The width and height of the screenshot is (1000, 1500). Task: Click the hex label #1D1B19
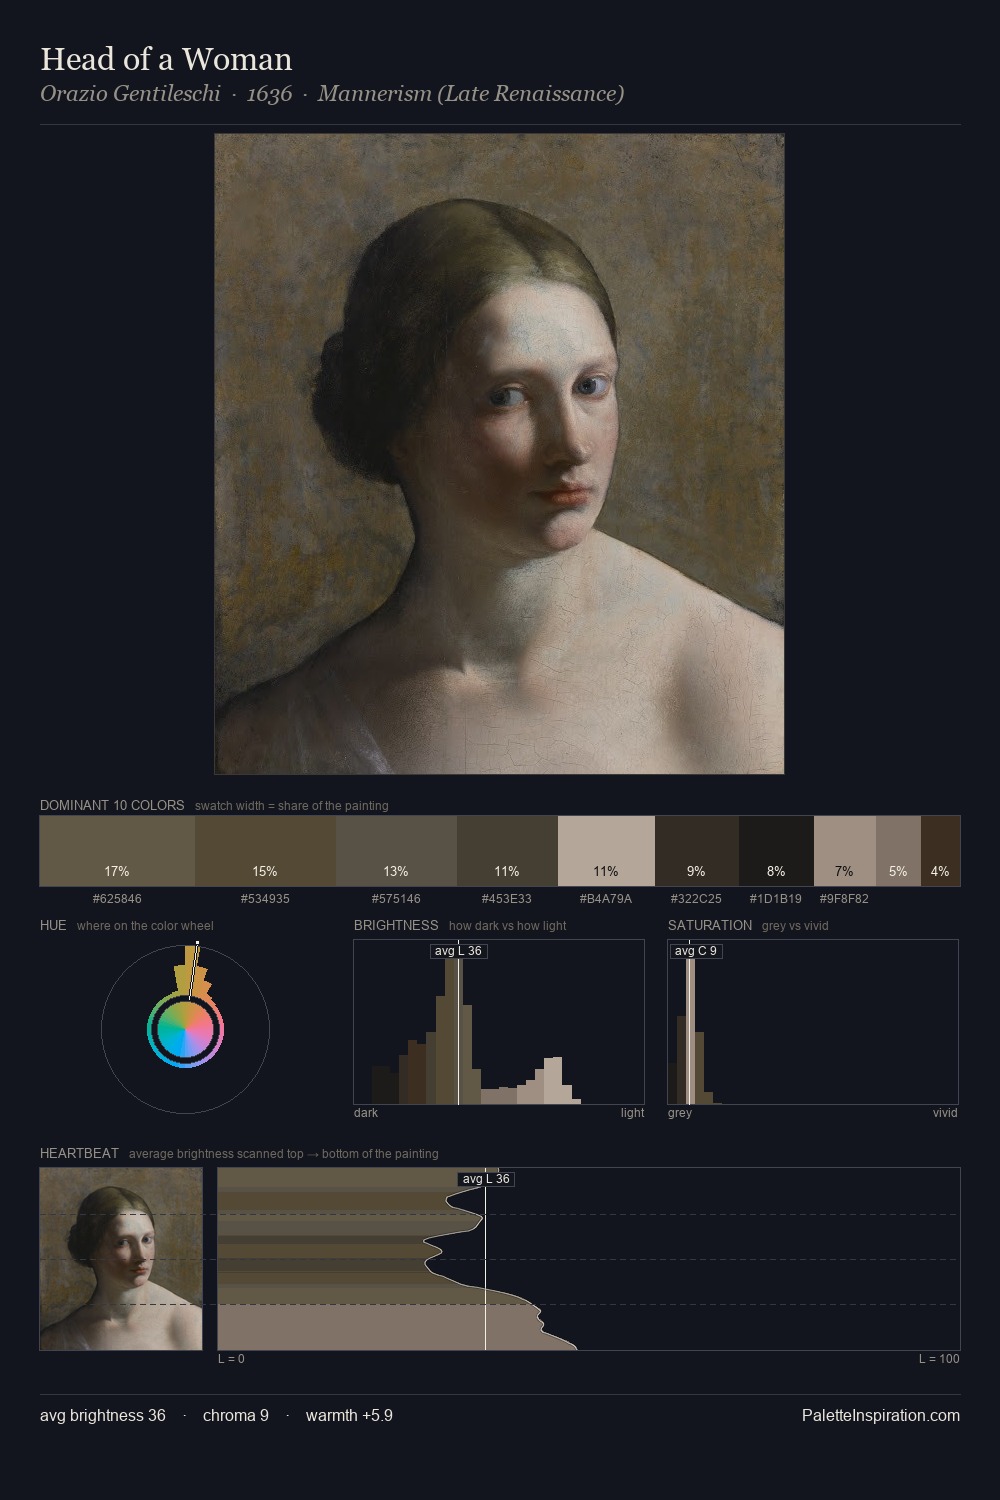[776, 899]
